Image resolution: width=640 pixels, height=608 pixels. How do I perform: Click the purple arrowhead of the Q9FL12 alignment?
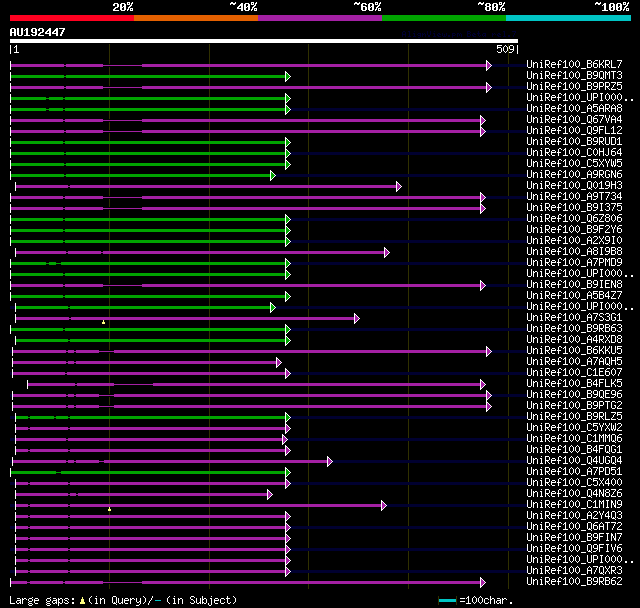click(483, 131)
